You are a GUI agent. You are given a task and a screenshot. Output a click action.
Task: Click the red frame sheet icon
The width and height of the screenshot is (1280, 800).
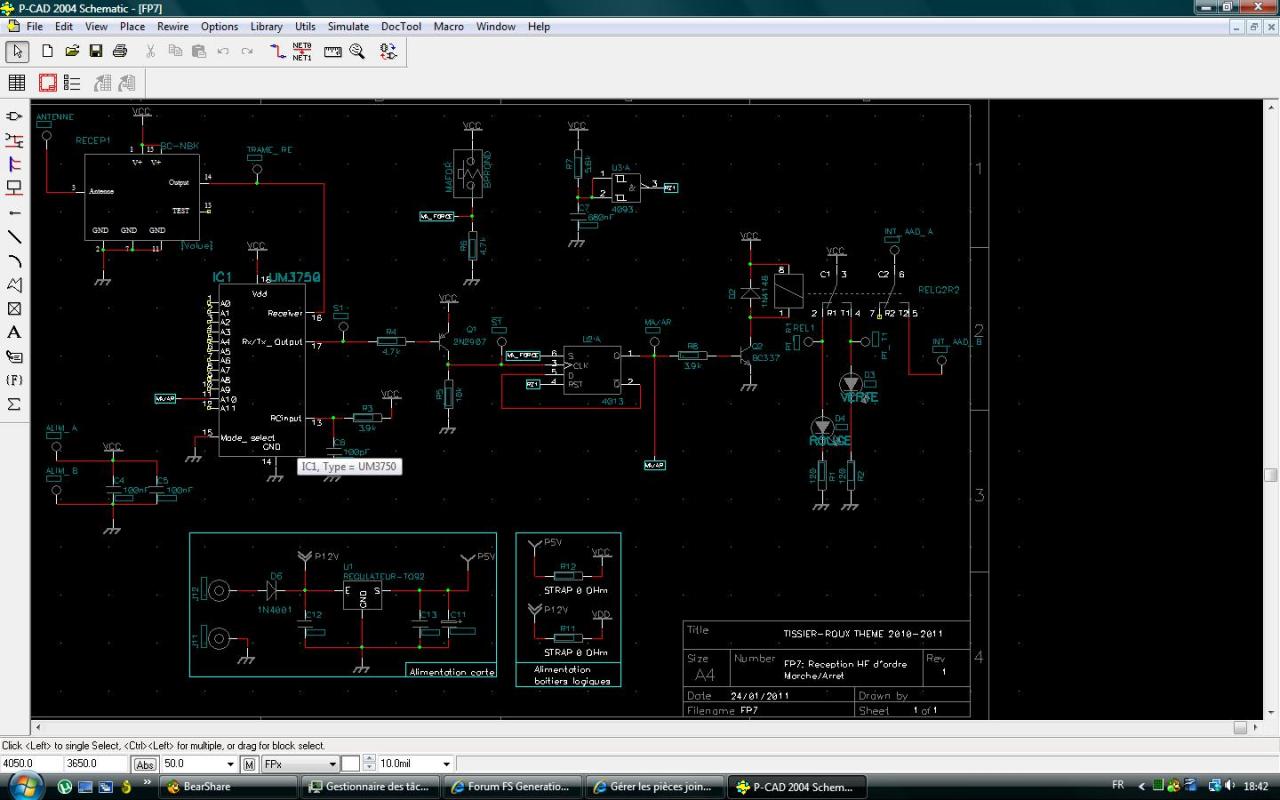47,83
